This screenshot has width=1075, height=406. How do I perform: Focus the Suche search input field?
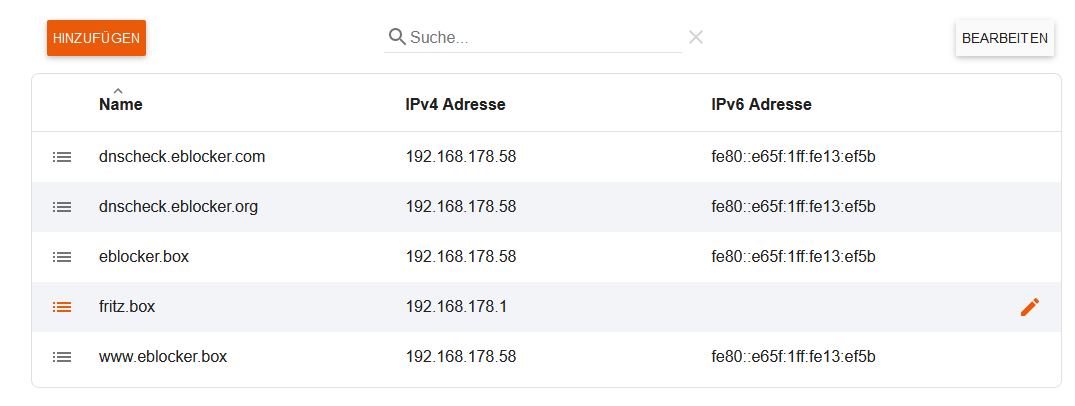tap(545, 37)
